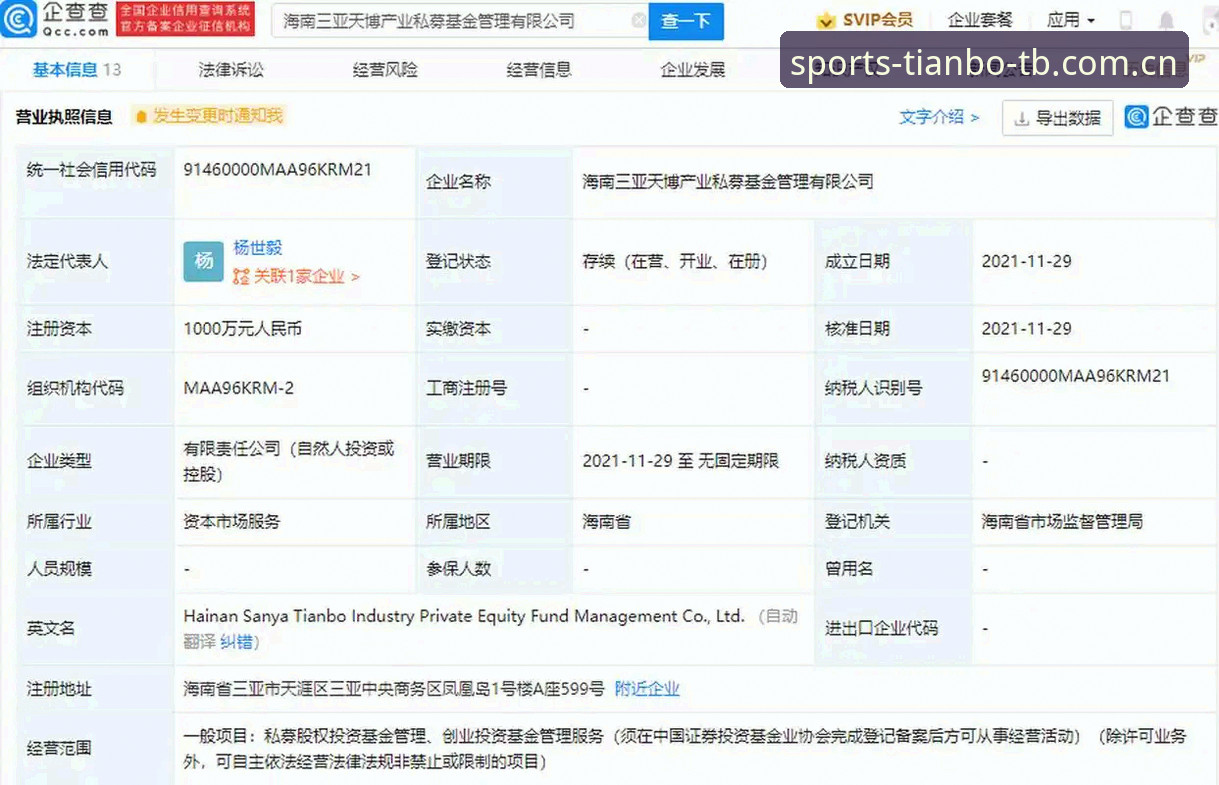Select approval date beside 核准日期
The width and height of the screenshot is (1219, 785).
1027,328
